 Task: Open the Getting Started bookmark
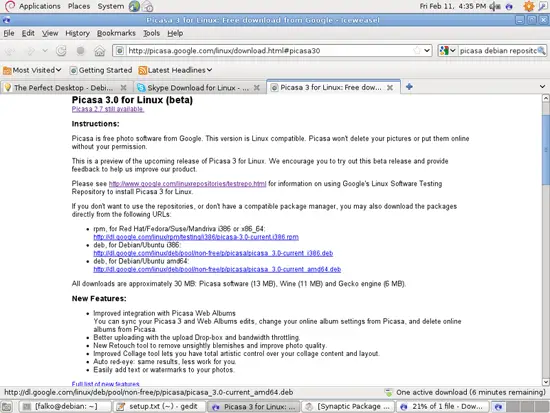(x=101, y=70)
